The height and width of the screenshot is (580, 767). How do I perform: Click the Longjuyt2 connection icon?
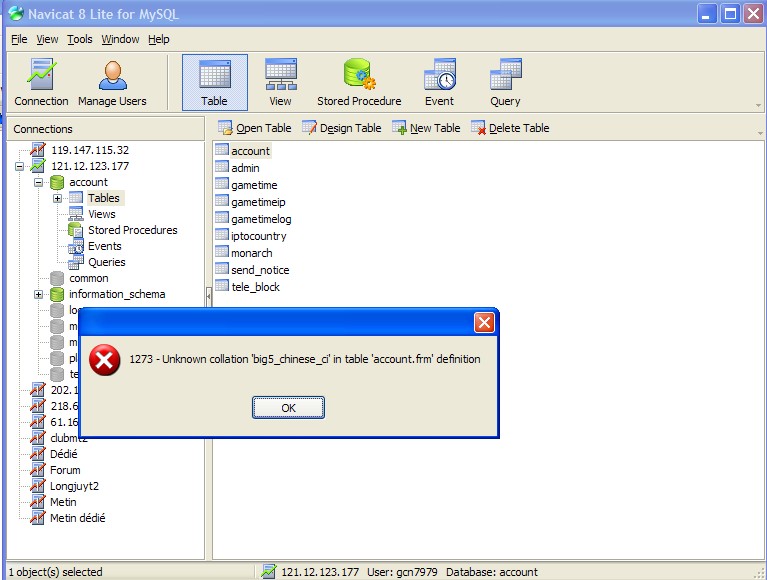[x=37, y=486]
